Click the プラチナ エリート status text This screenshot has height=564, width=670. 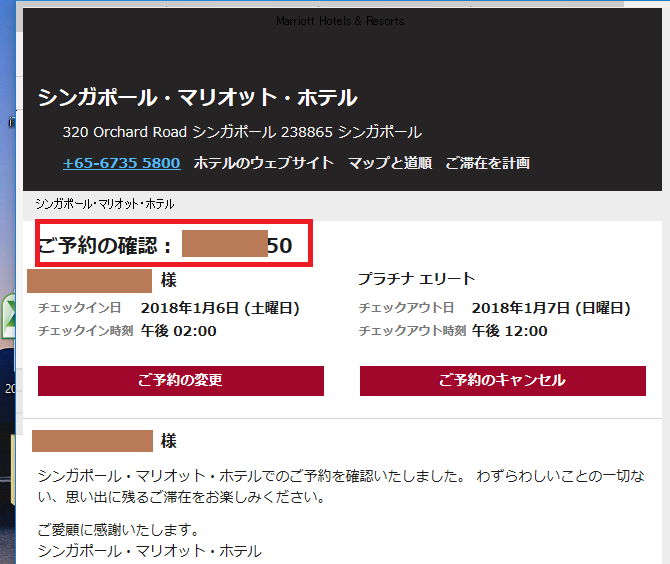[x=417, y=279]
